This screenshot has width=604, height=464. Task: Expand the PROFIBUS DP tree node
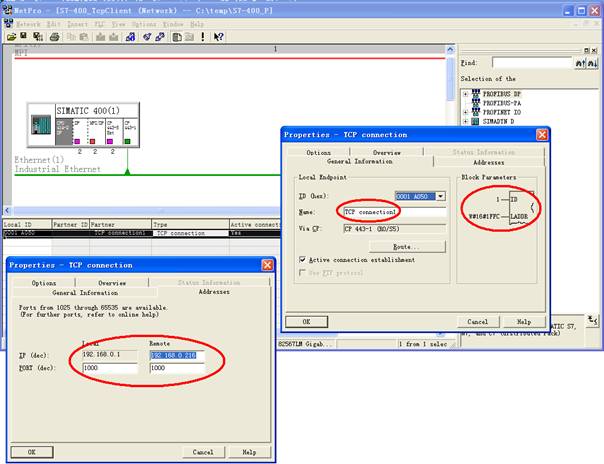coord(465,94)
